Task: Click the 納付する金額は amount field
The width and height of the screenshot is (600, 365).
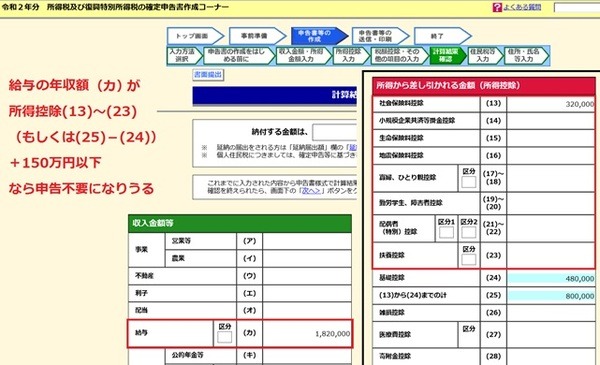Action: [334, 132]
